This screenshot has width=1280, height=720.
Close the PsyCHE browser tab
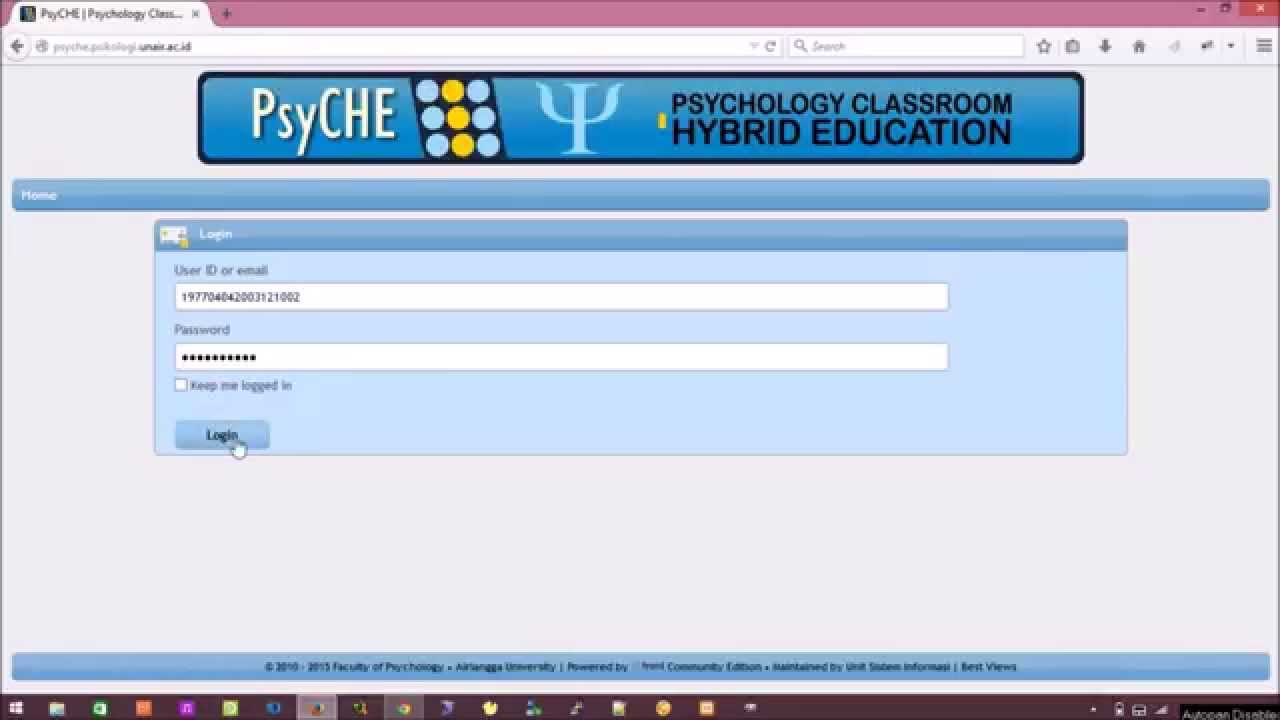tap(196, 14)
